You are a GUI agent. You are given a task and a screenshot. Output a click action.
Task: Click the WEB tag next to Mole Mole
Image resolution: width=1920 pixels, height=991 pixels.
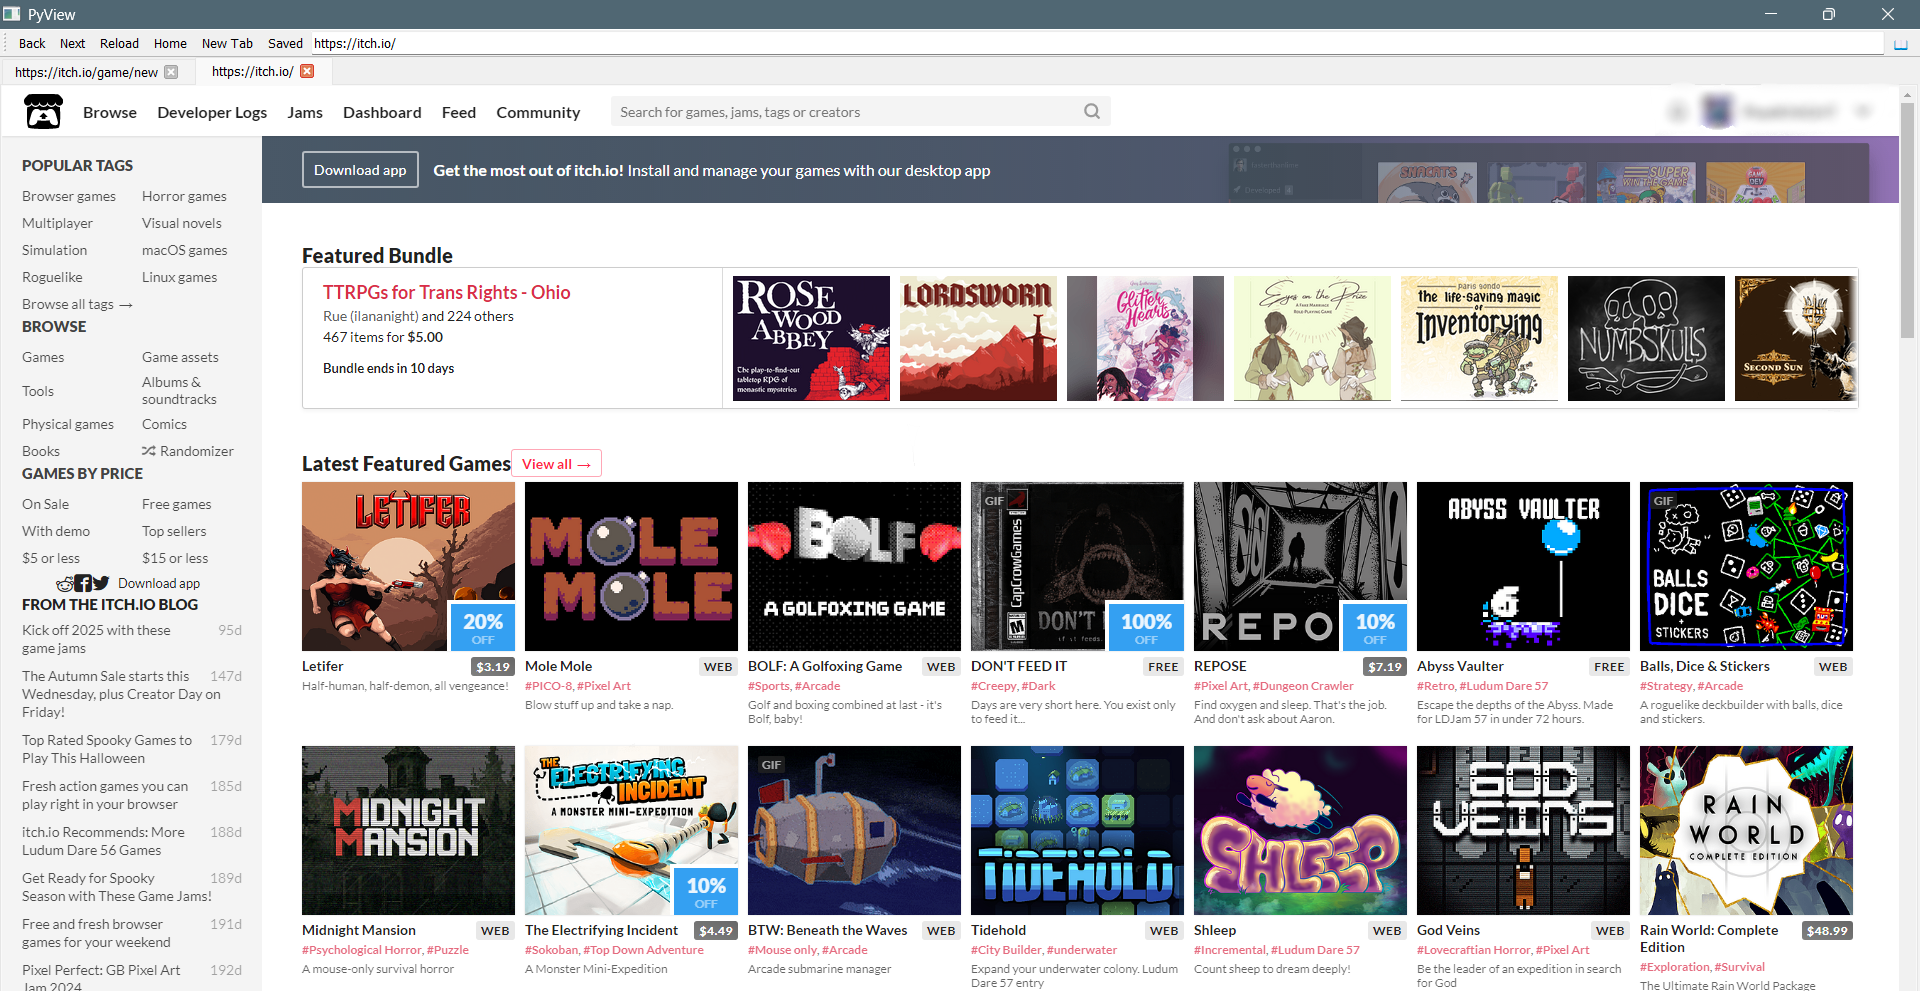718,666
